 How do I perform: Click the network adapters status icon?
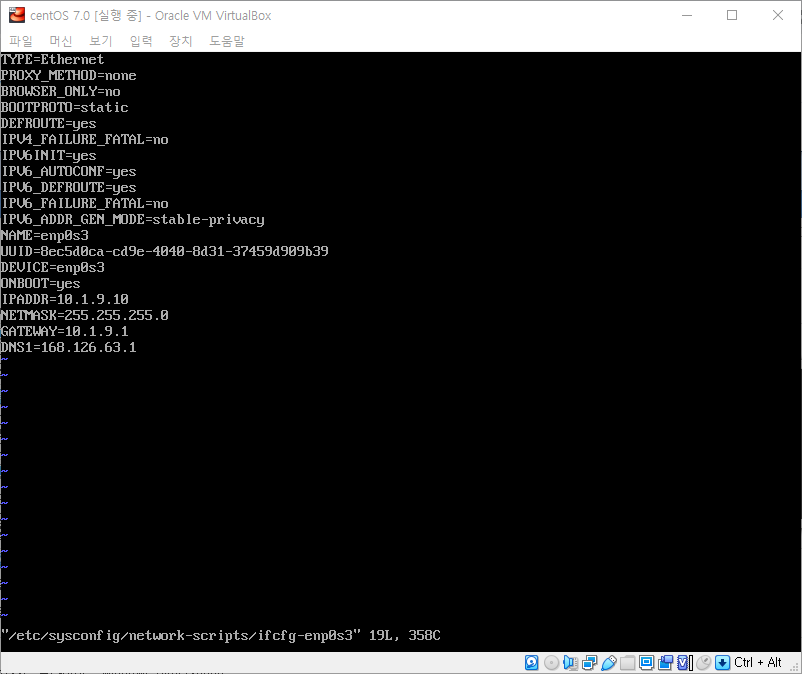[589, 663]
